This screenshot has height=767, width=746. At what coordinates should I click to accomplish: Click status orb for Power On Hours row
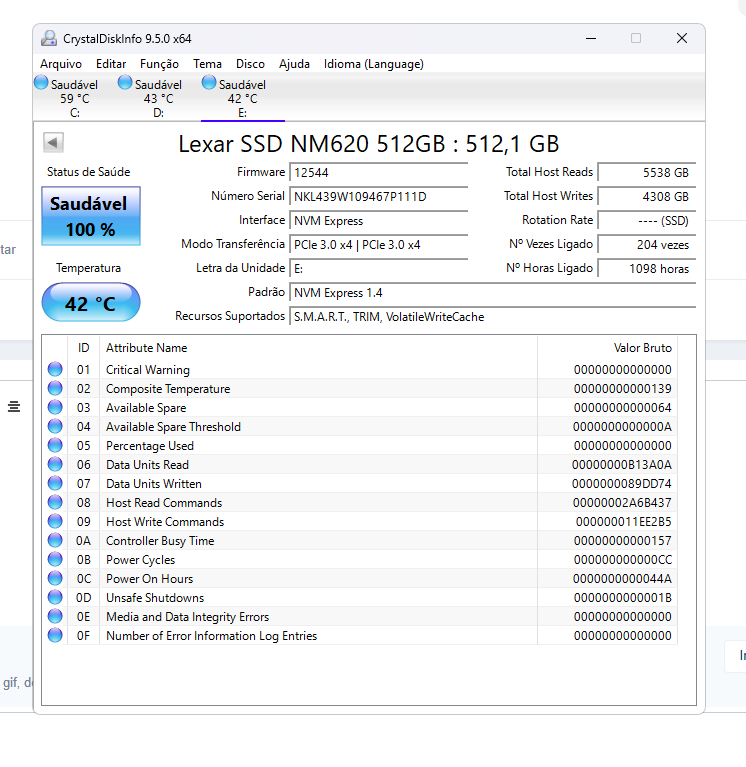(55, 578)
